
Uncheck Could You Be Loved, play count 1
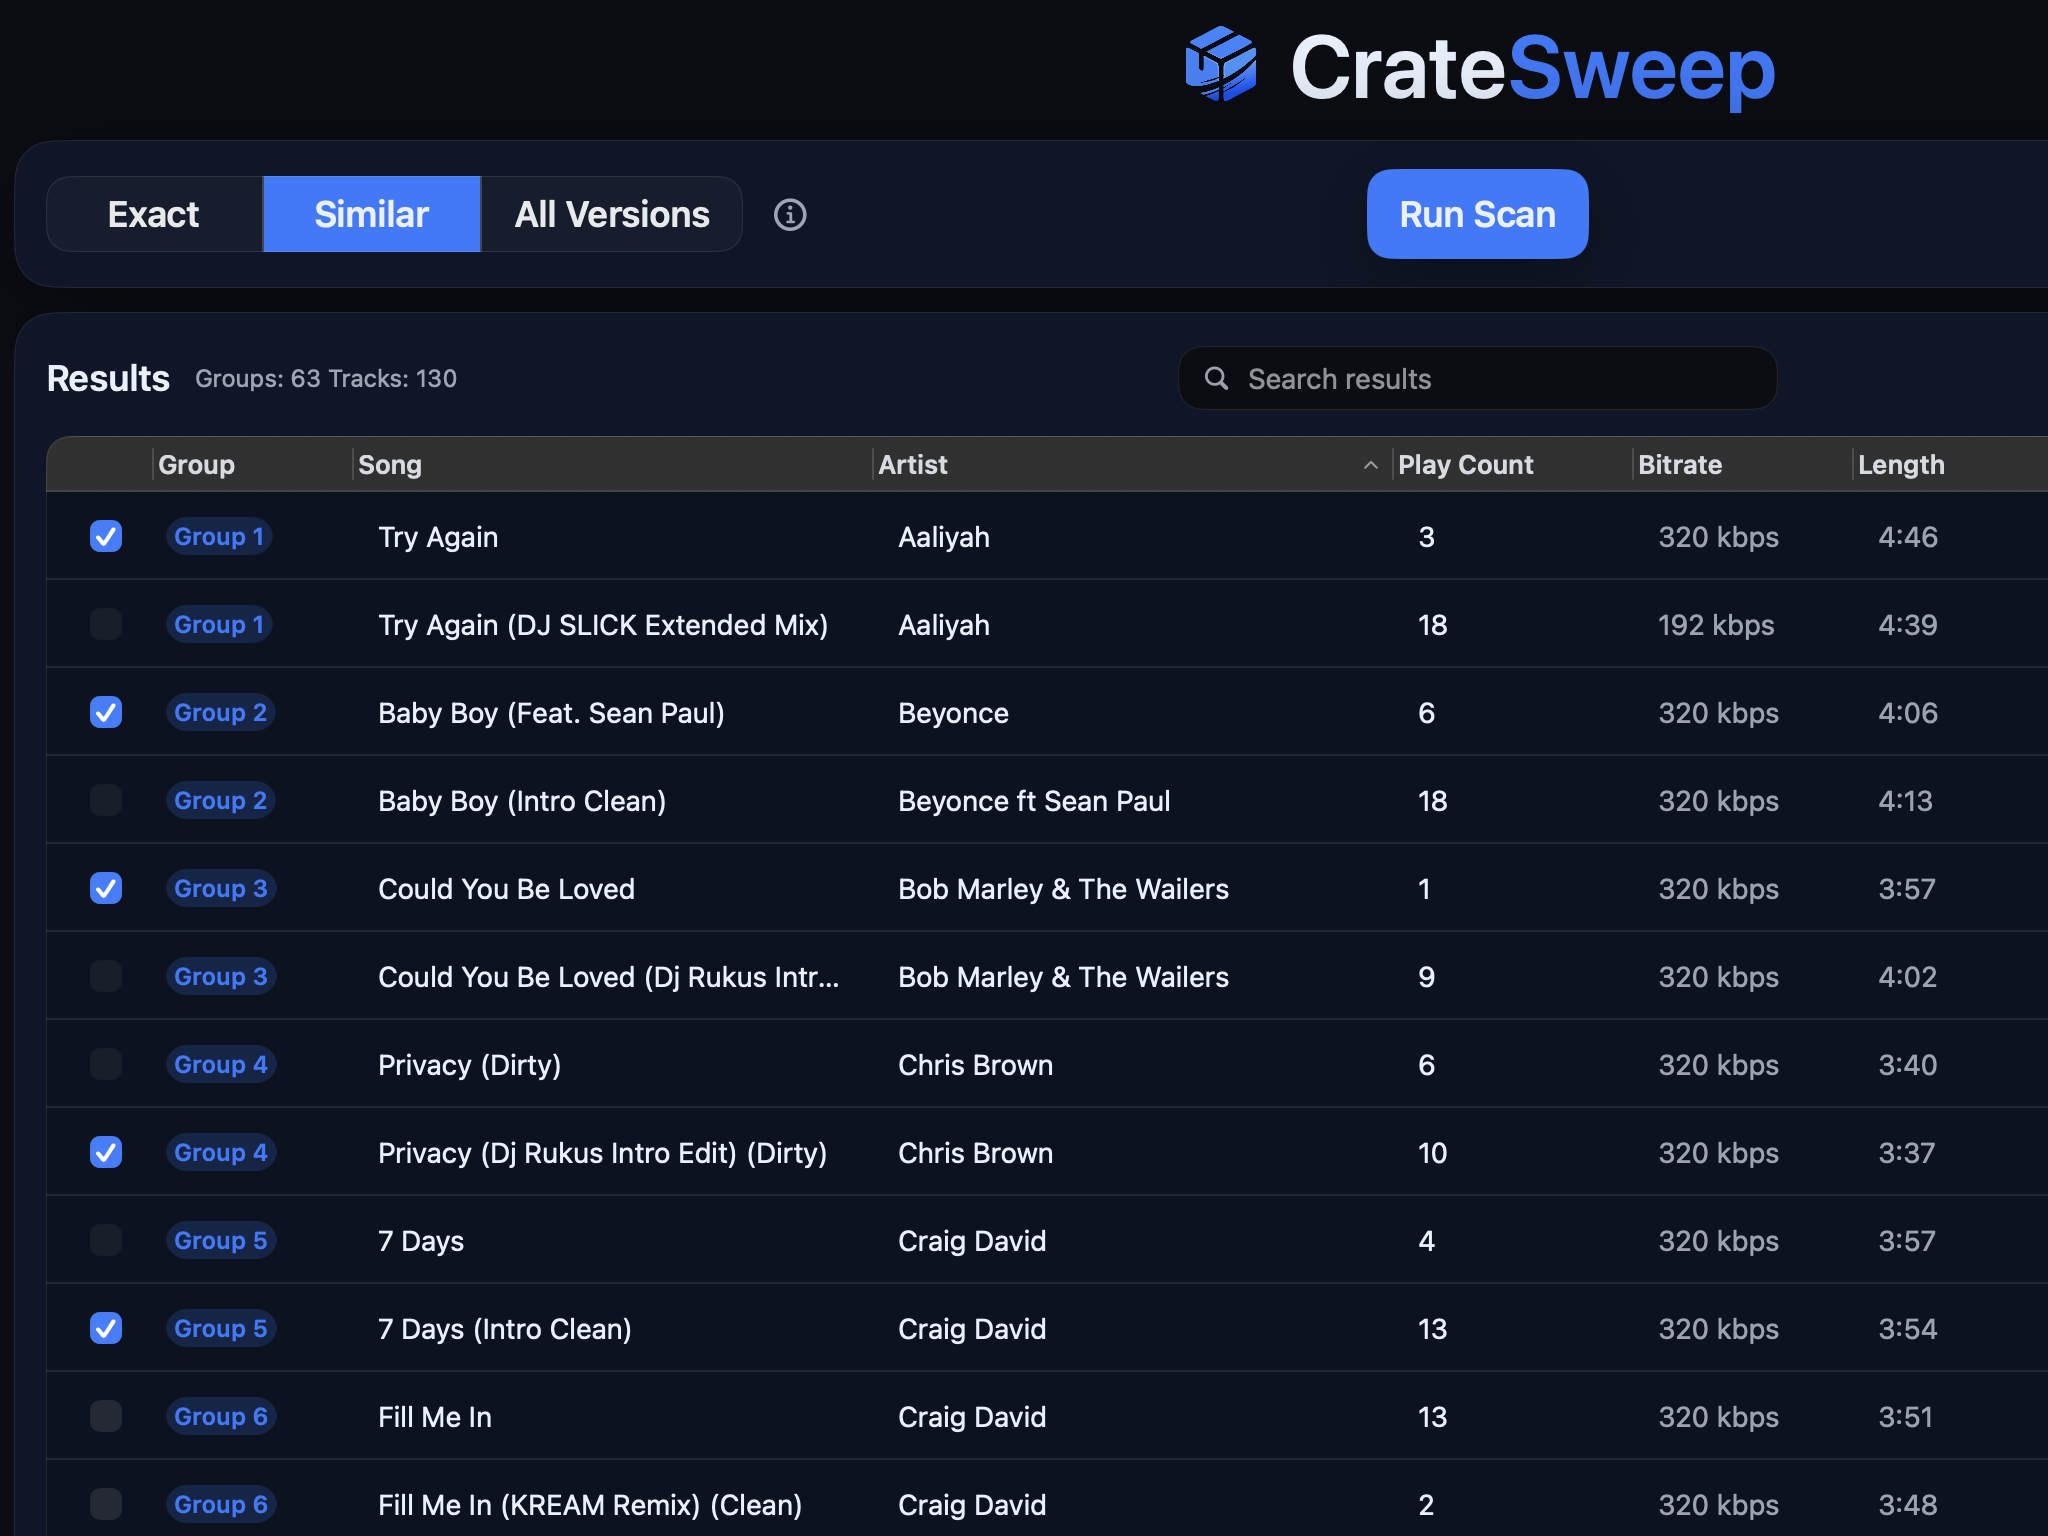point(106,889)
